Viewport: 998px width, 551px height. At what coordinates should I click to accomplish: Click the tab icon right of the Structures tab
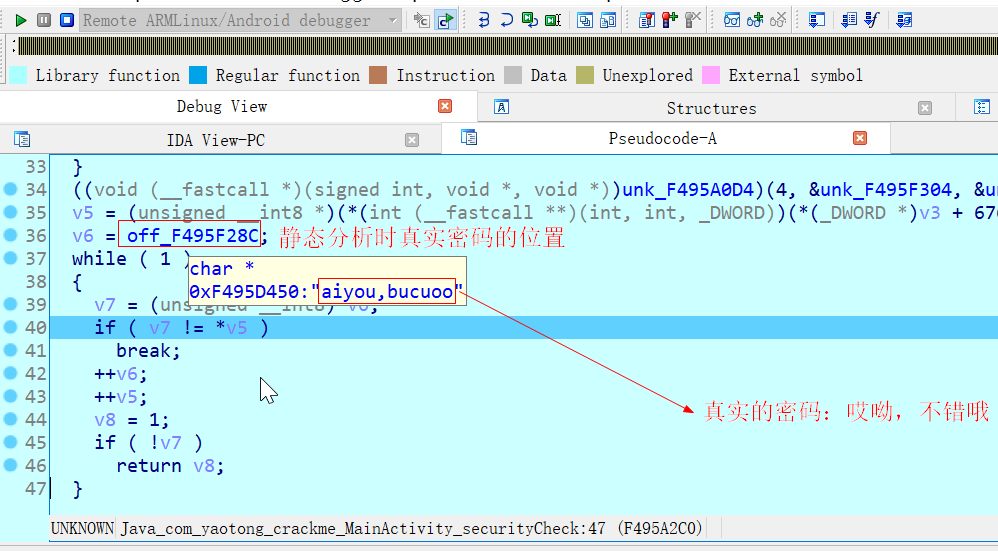tap(982, 107)
